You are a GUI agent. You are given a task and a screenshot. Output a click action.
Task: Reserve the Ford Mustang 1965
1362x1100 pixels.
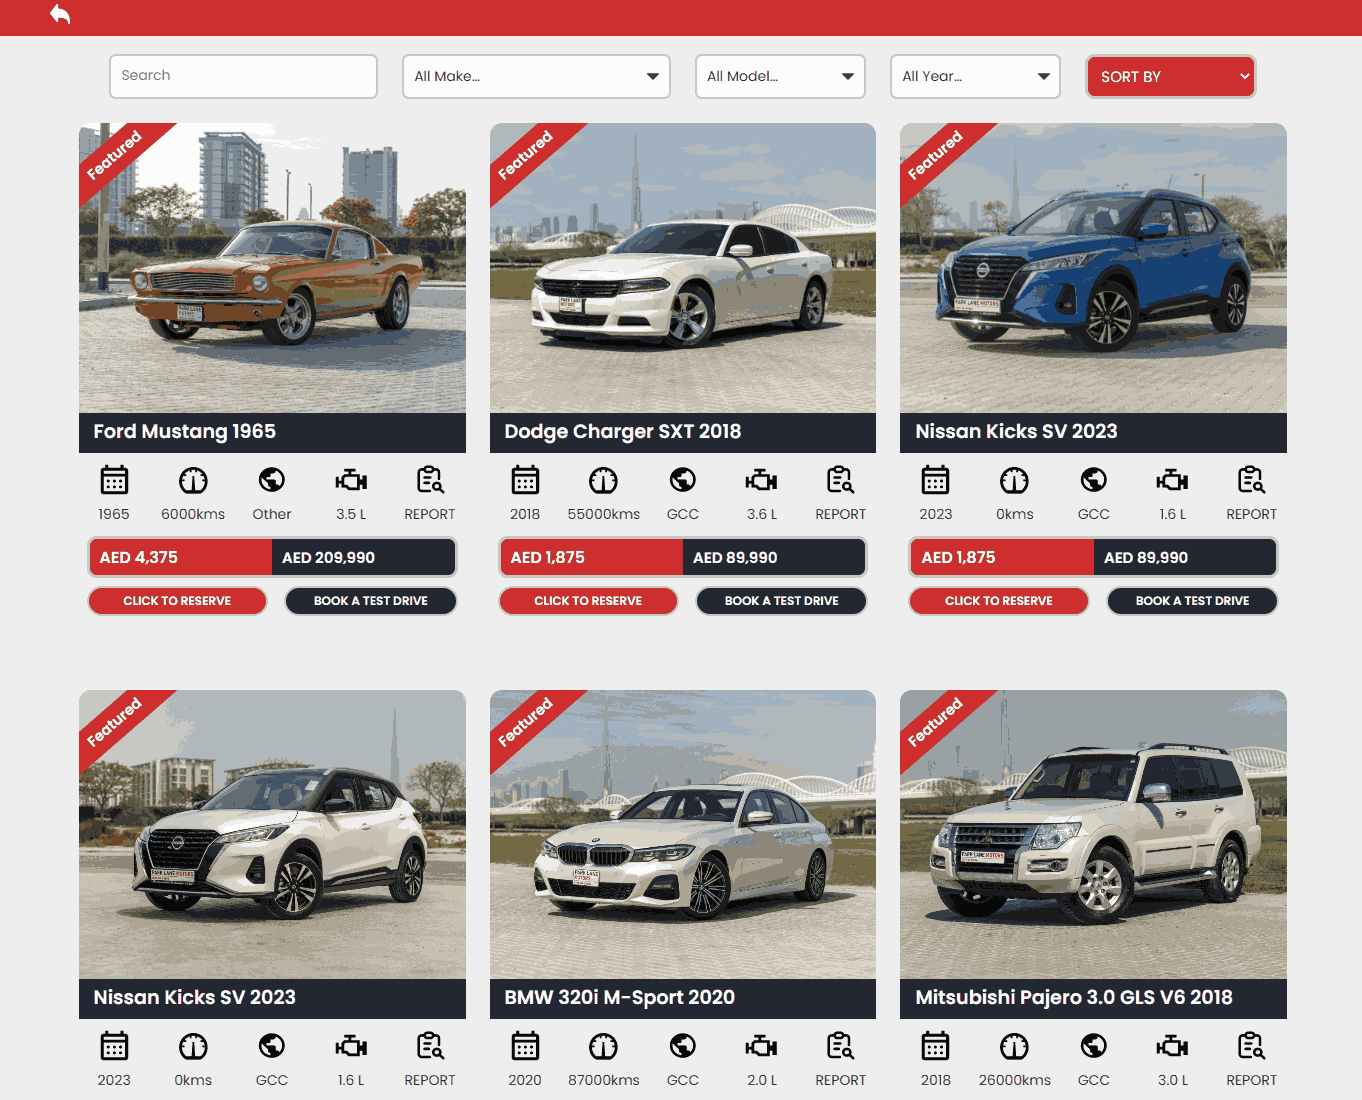[x=177, y=601]
